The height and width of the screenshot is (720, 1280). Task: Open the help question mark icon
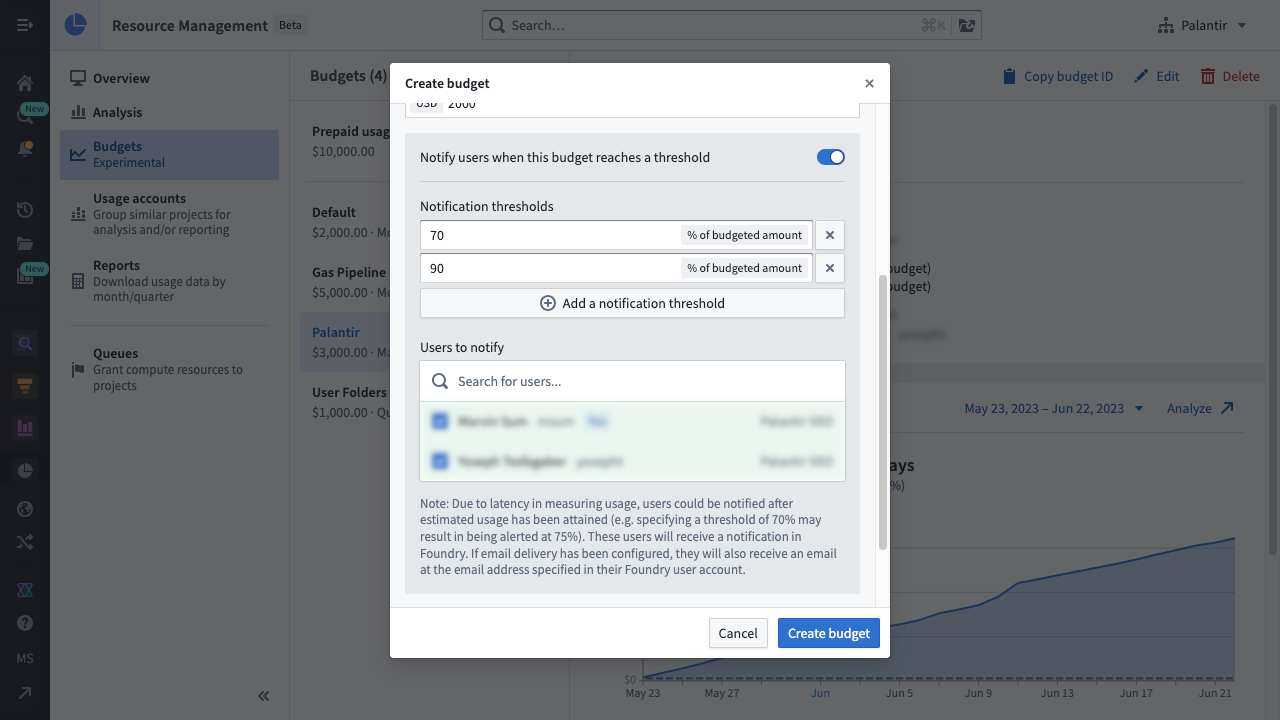[x=25, y=623]
